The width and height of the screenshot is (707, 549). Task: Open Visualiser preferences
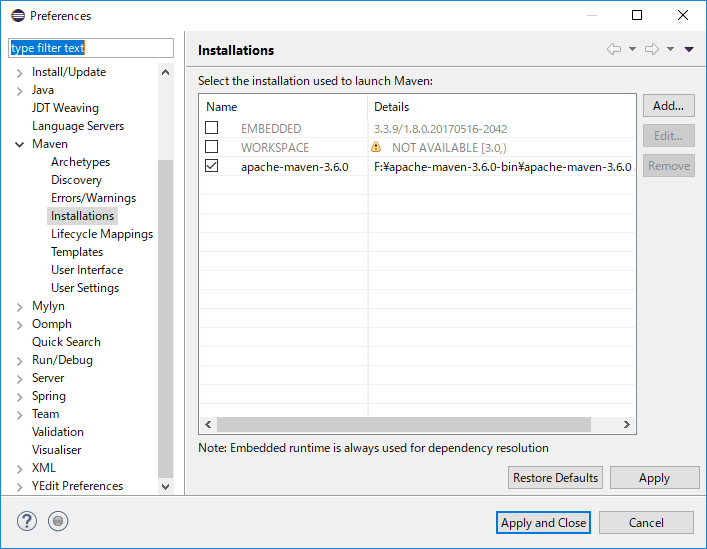coord(56,450)
